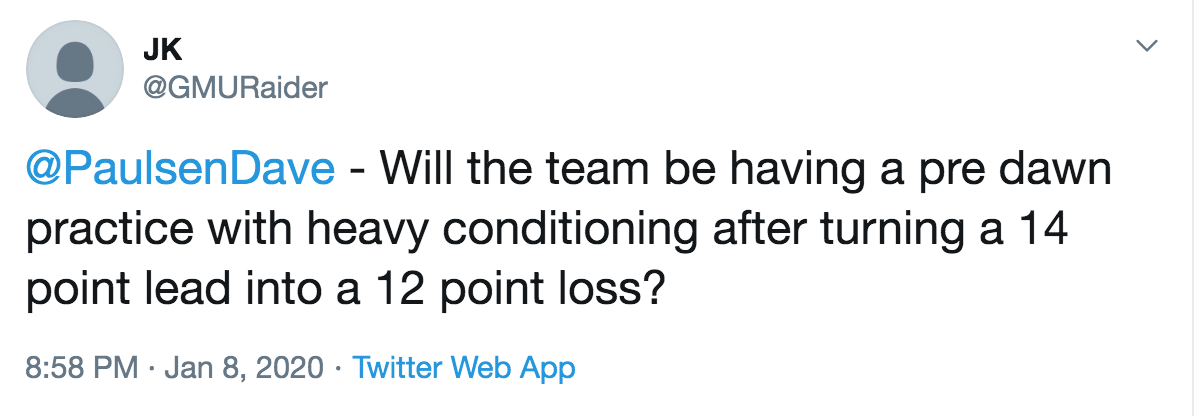Viewport: 1194px width, 416px height.
Task: Expand tweet actions via the down arrow
Action: (1146, 46)
